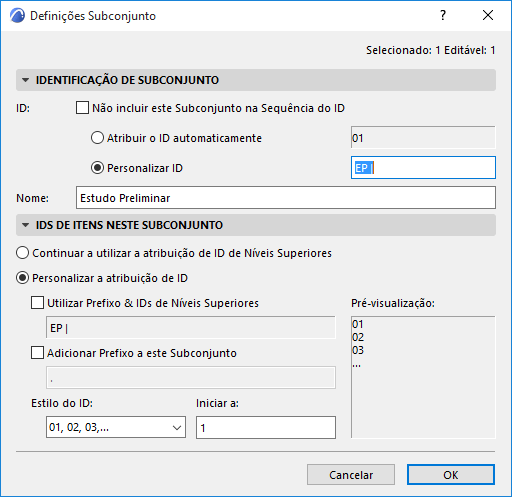Click the 'Selecionado: 1 Editável: 1' text
Viewport: 512px width, 497px height.
[x=430, y=50]
